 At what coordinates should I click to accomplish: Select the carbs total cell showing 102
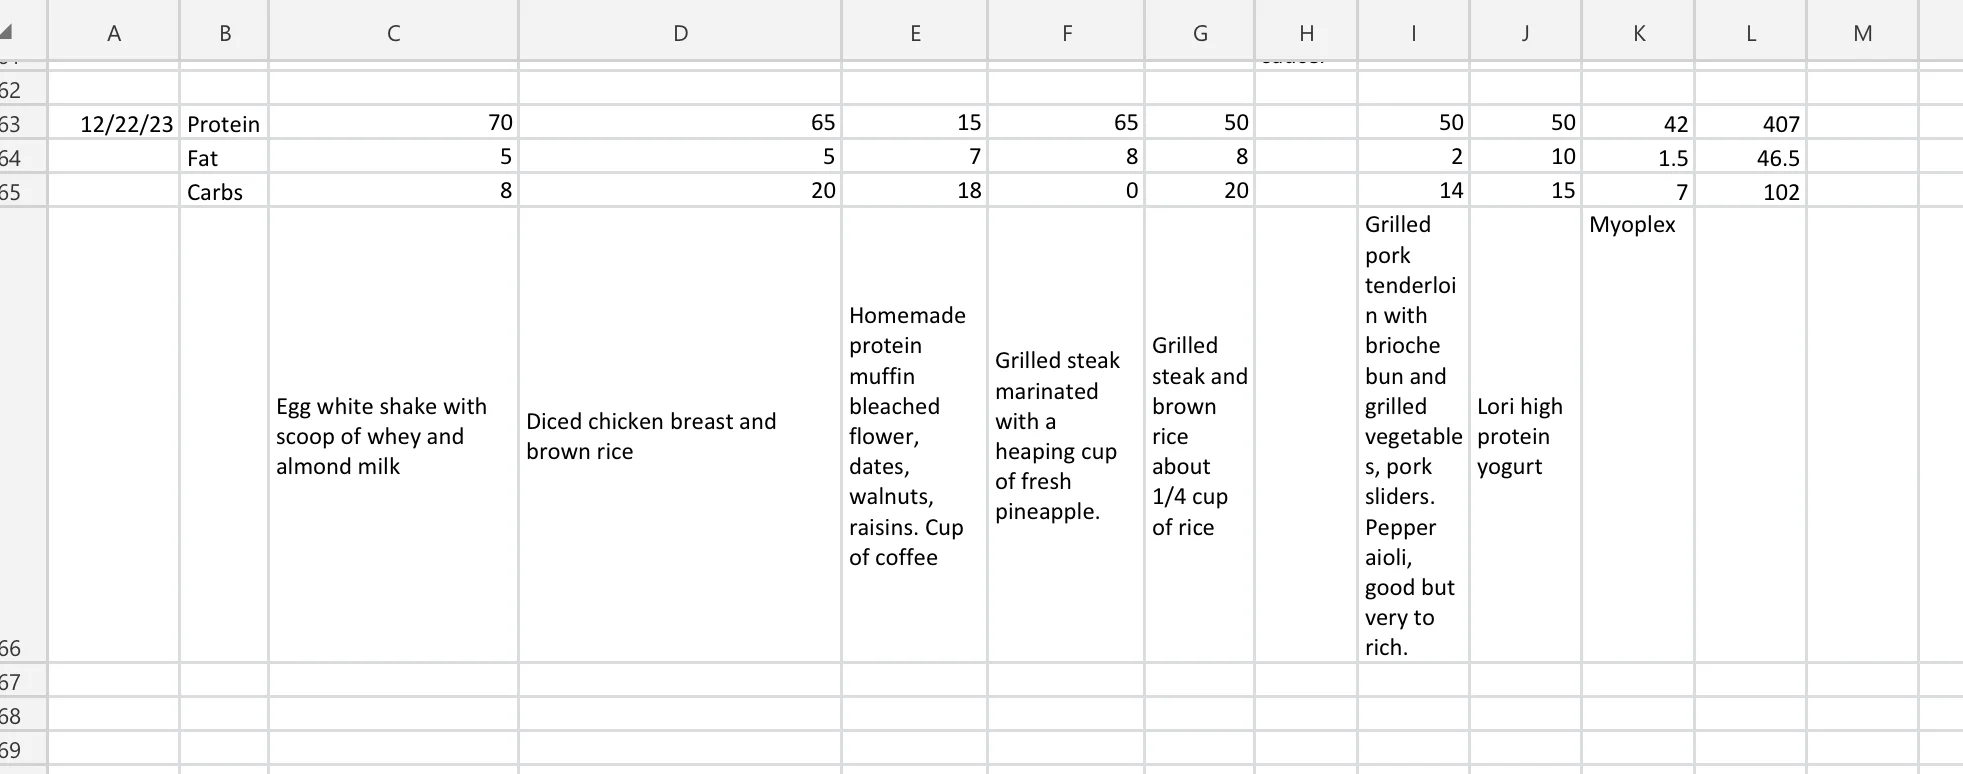point(1750,192)
